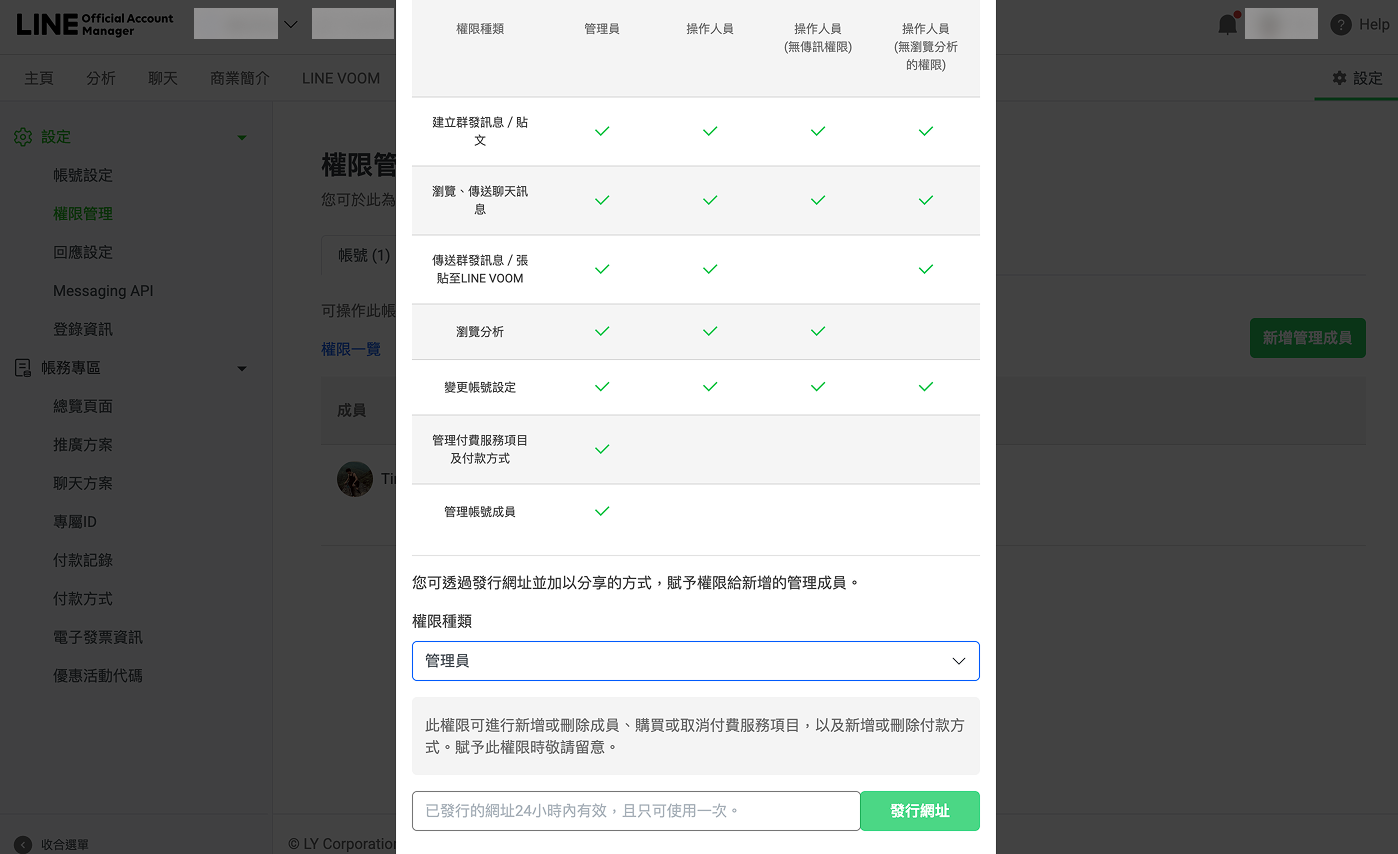Open the LINE VOOM tab

click(341, 78)
